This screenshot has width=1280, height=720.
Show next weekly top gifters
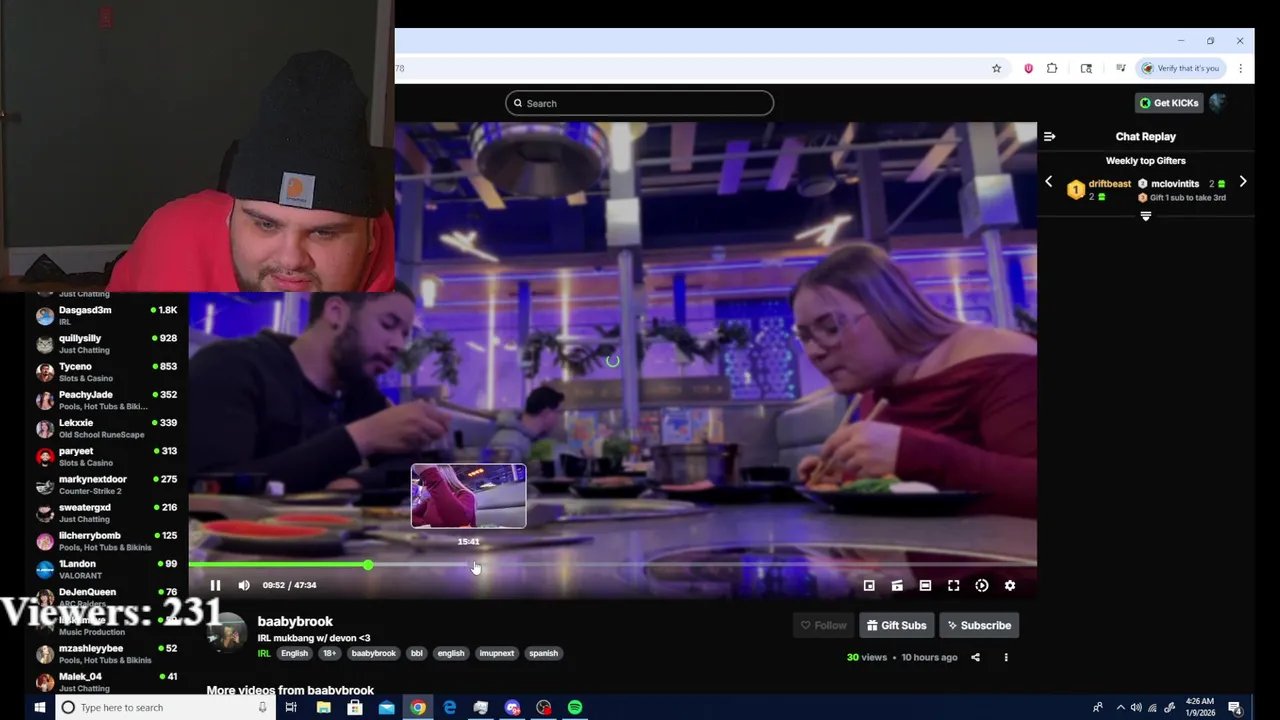coord(1243,182)
